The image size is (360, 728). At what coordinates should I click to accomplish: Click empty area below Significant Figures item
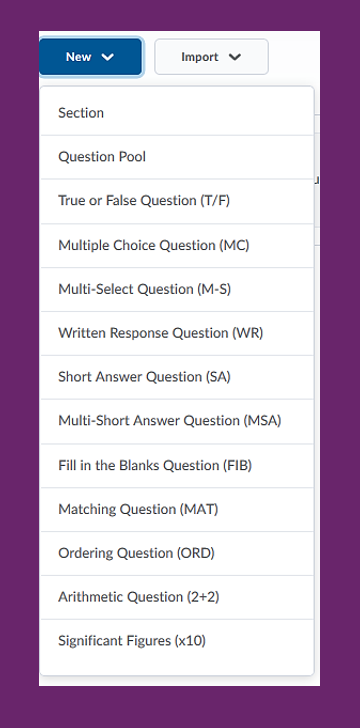(177, 669)
